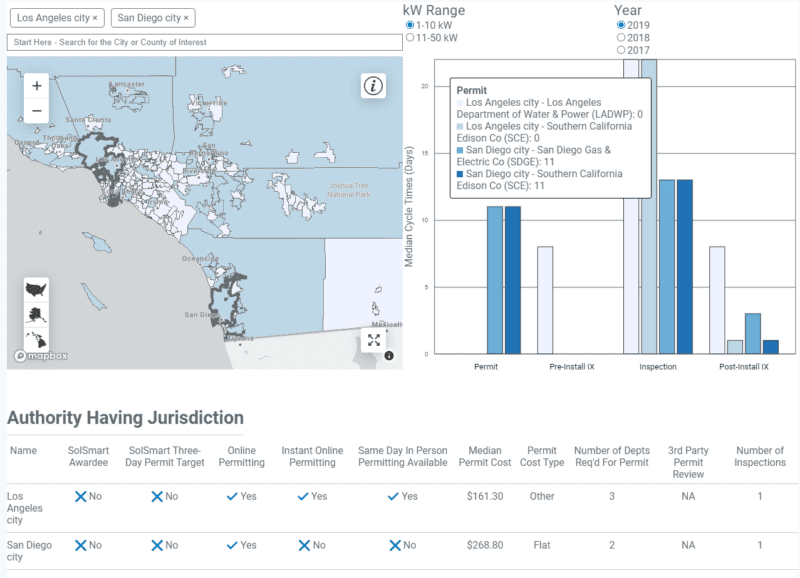The height and width of the screenshot is (578, 800).
Task: Click the San Diego SCE Permit bar
Action: click(x=513, y=280)
